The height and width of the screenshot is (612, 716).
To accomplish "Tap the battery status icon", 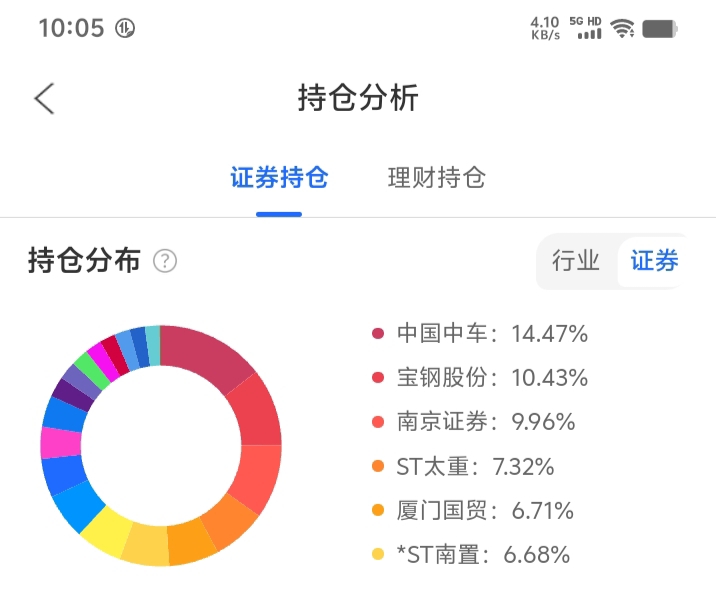I will coord(660,28).
